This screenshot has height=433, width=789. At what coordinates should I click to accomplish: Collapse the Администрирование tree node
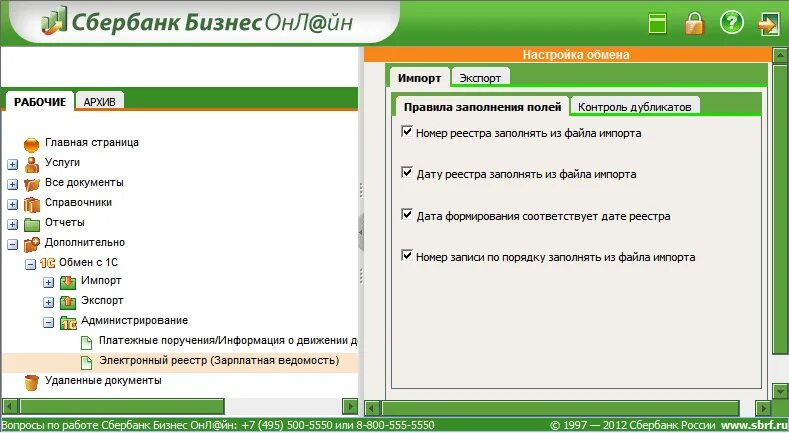click(x=48, y=323)
